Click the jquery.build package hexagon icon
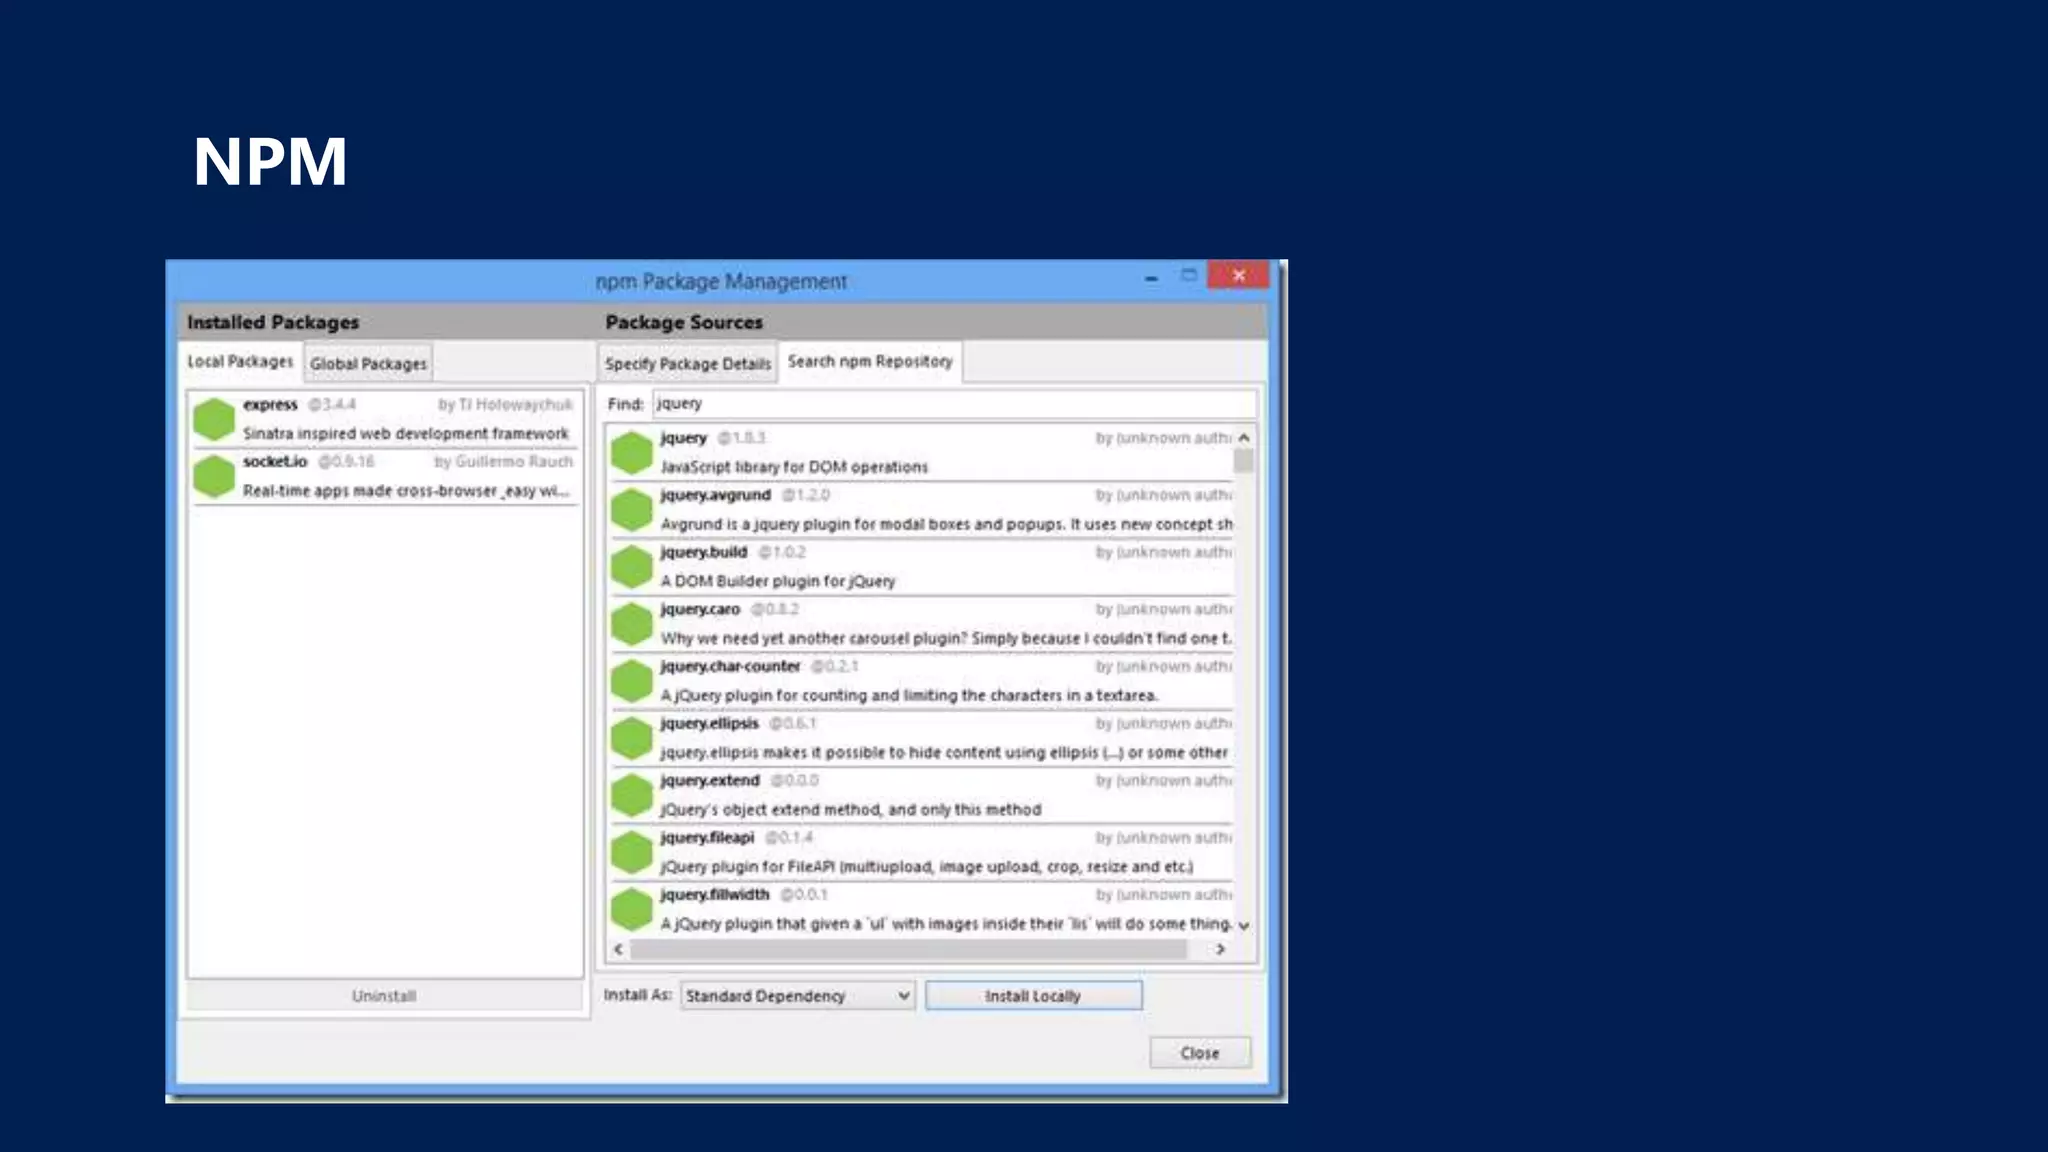The width and height of the screenshot is (2048, 1152). coord(632,566)
